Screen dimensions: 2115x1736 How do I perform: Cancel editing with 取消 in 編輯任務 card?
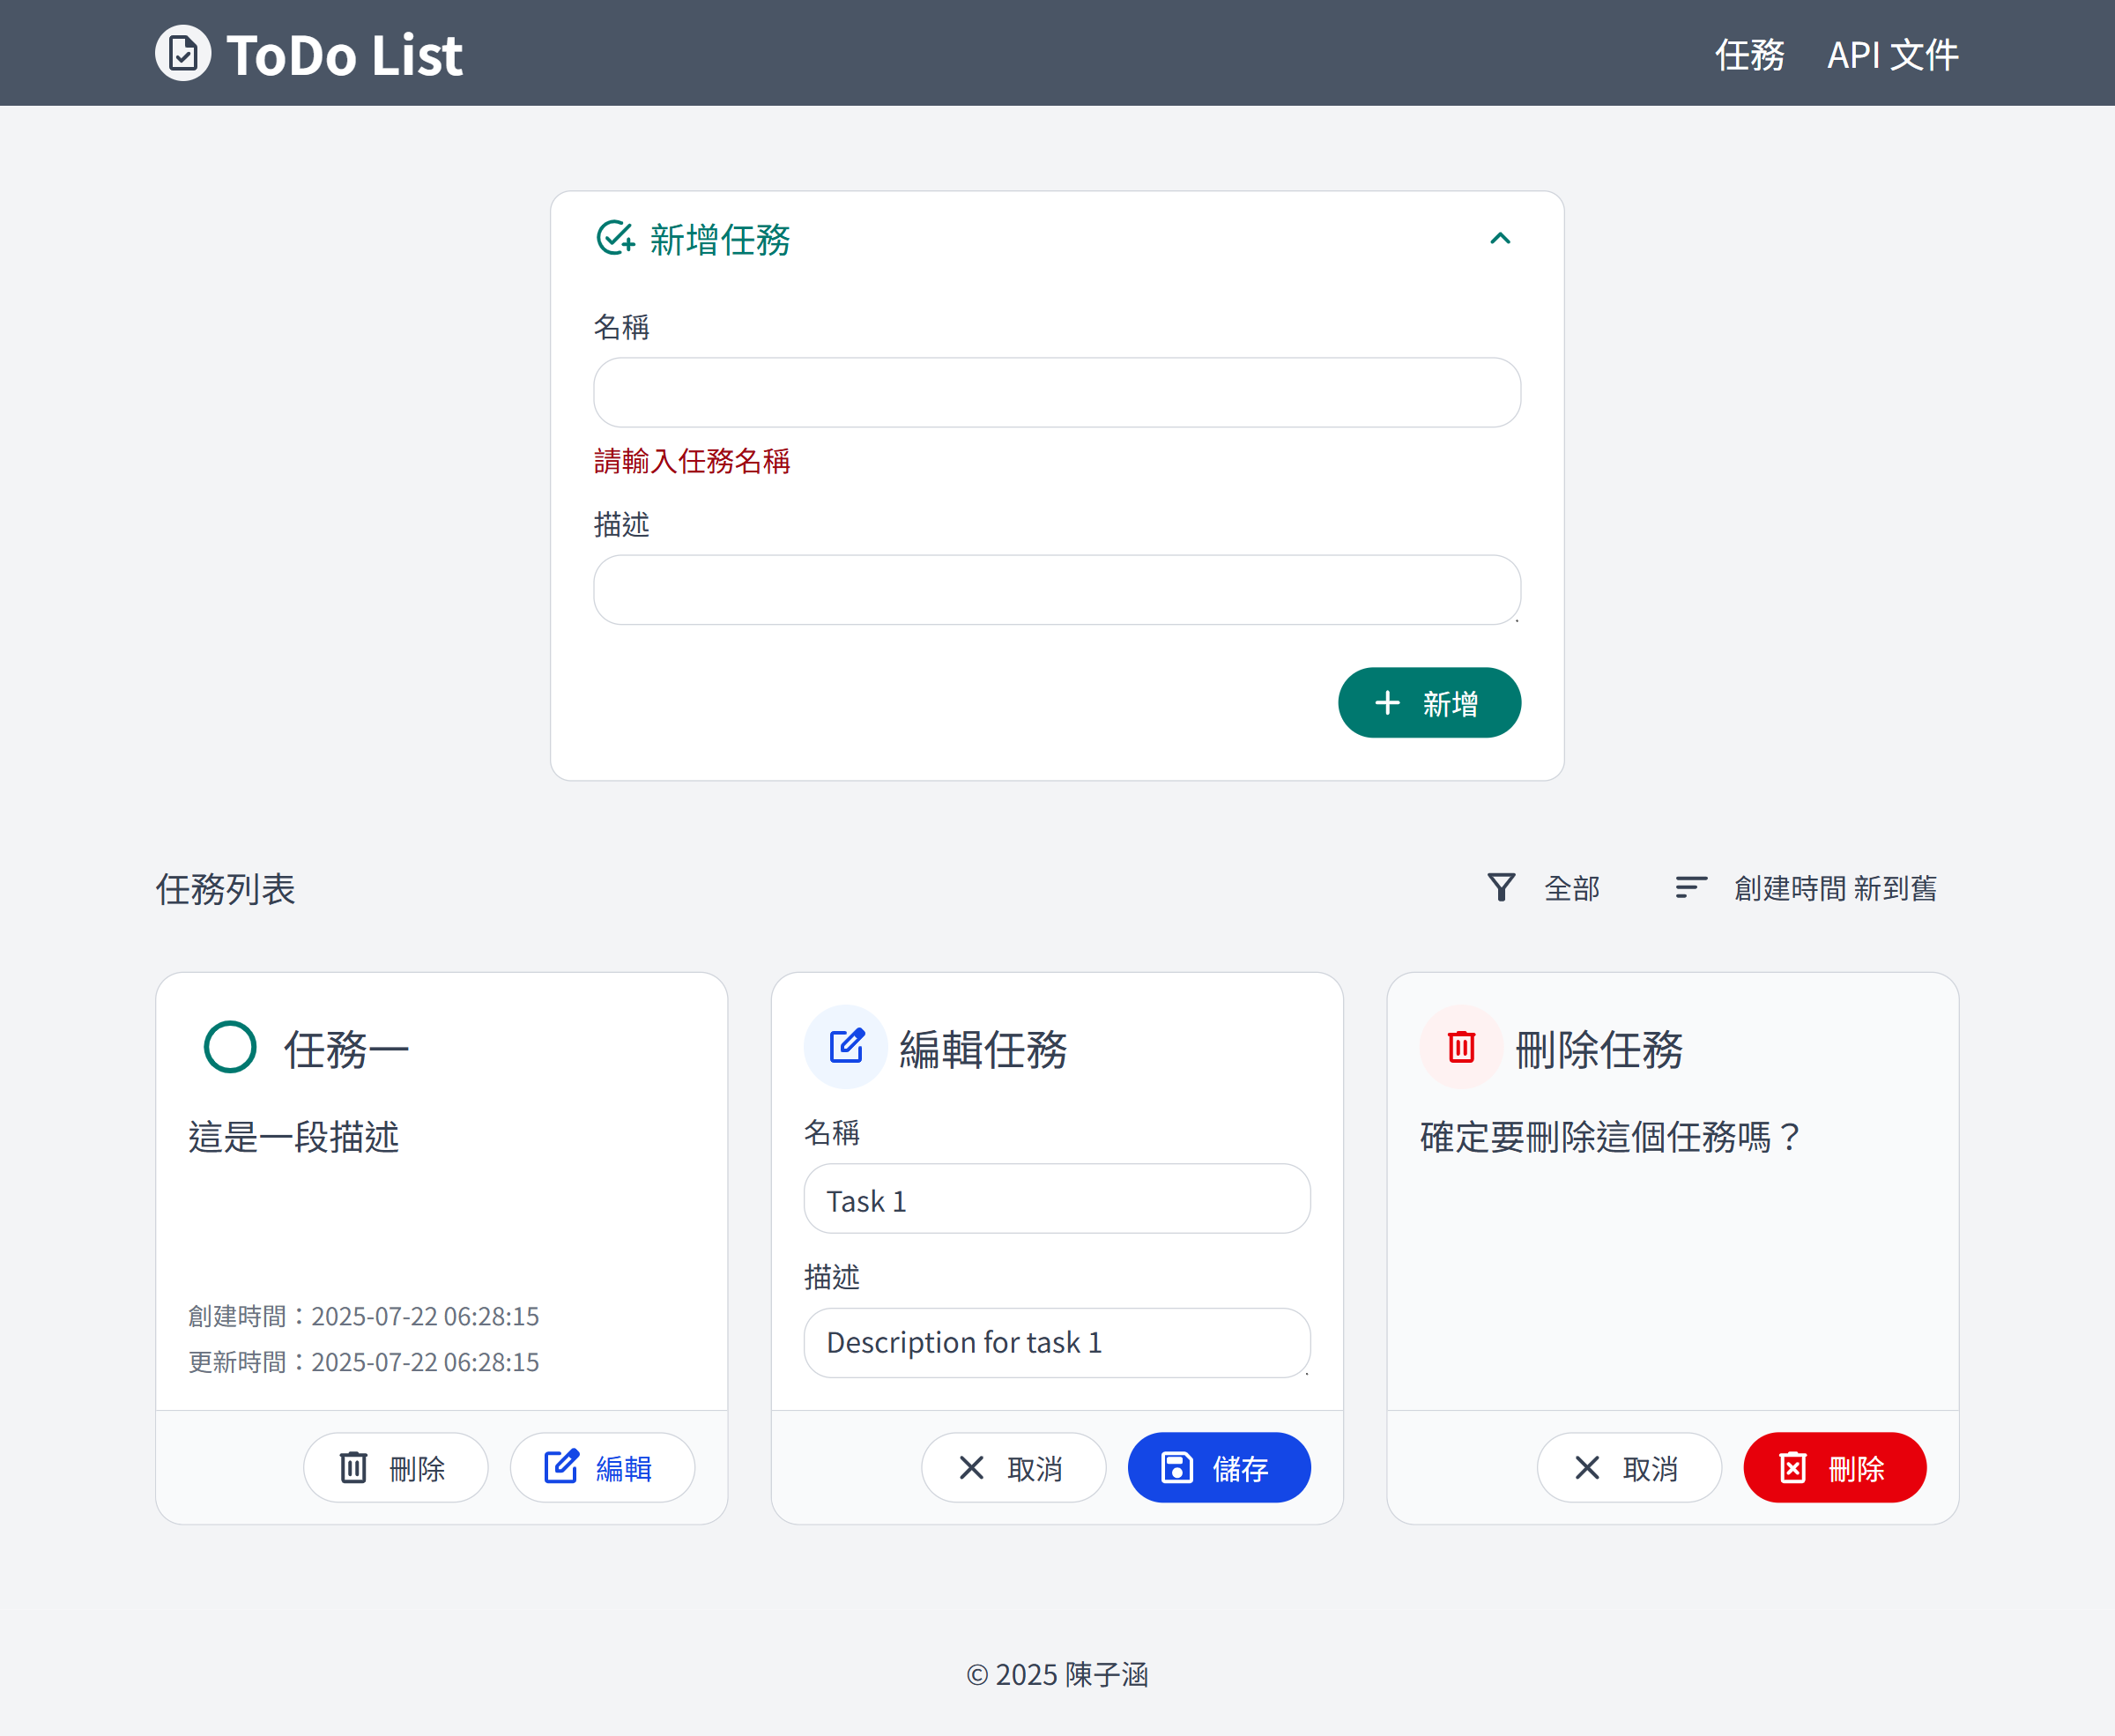coord(1013,1467)
